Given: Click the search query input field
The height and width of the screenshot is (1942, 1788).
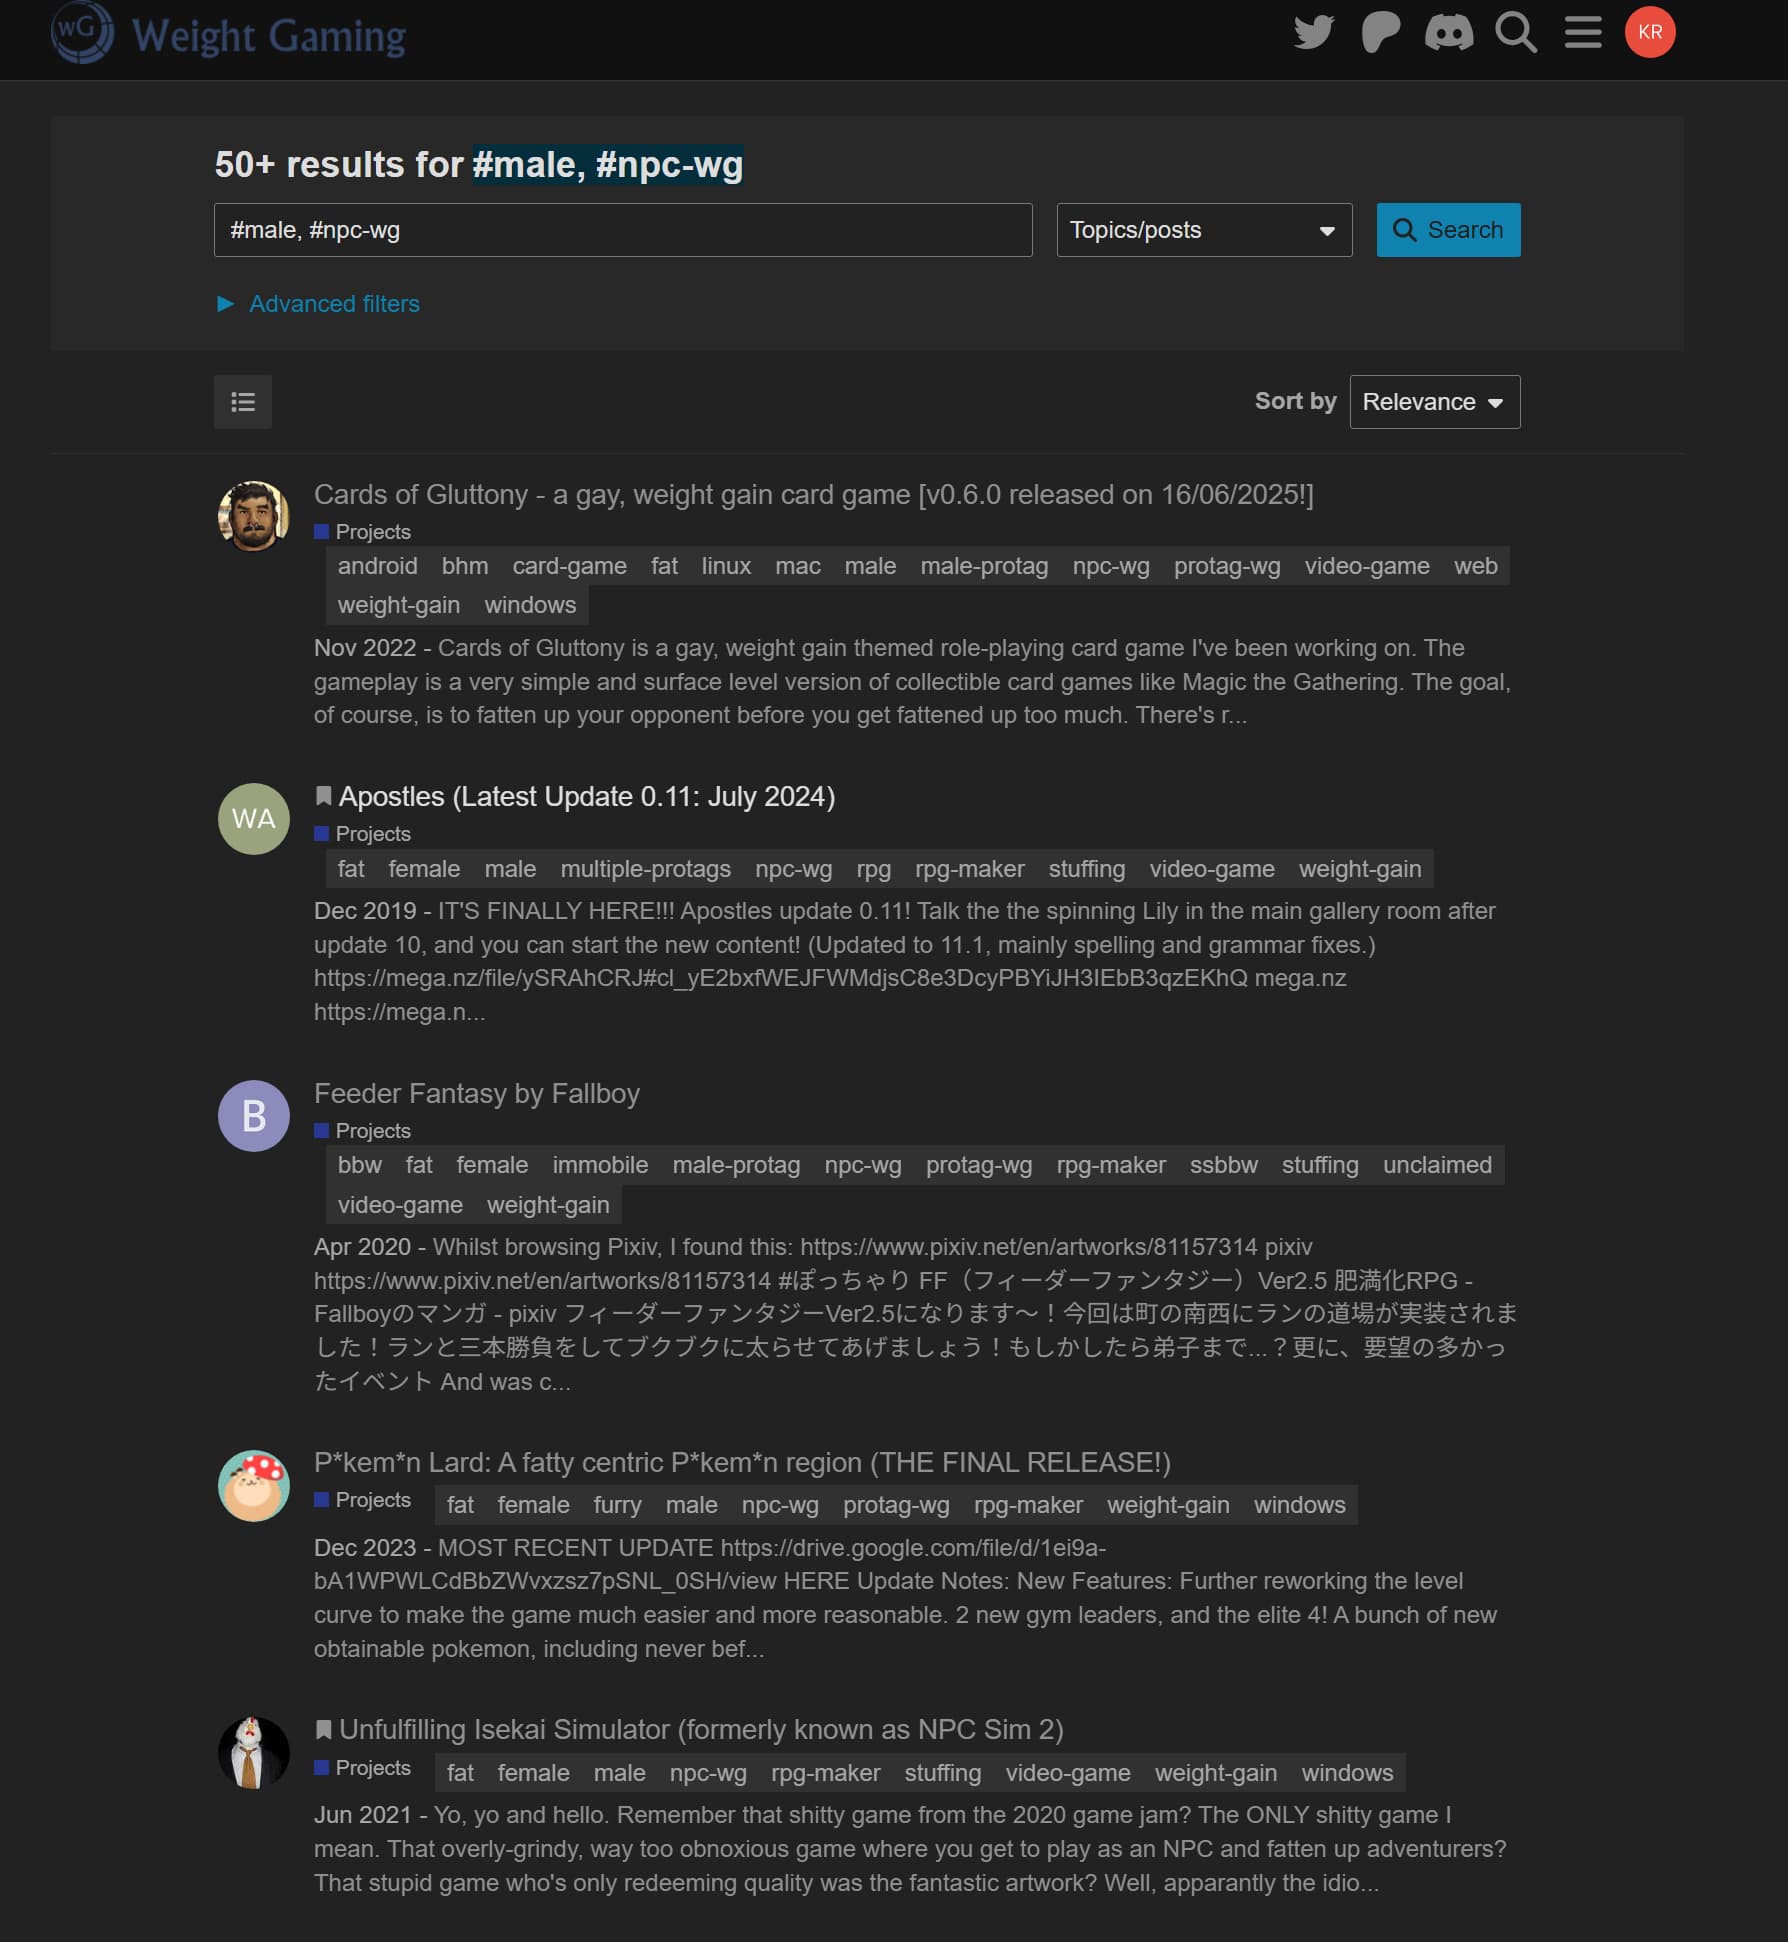Looking at the screenshot, I should pyautogui.click(x=623, y=230).
